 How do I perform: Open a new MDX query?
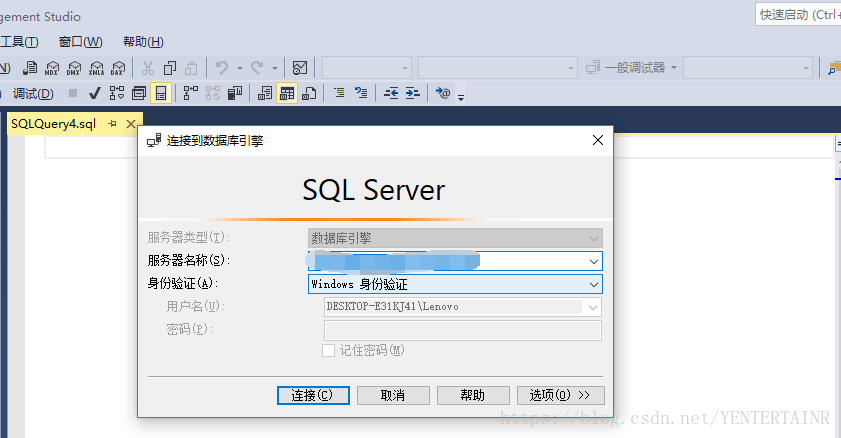tap(52, 68)
